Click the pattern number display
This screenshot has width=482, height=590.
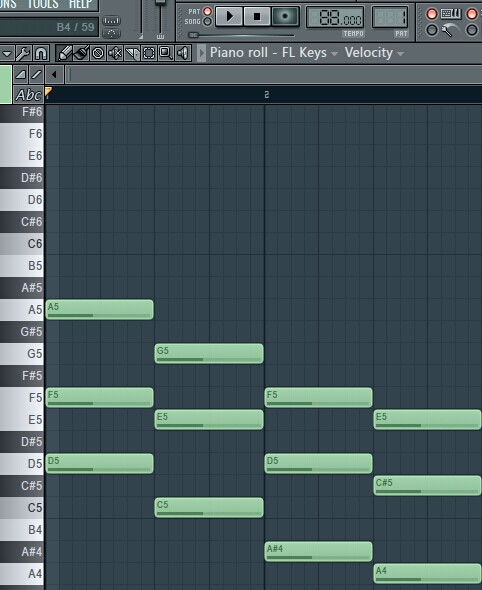pos(390,17)
